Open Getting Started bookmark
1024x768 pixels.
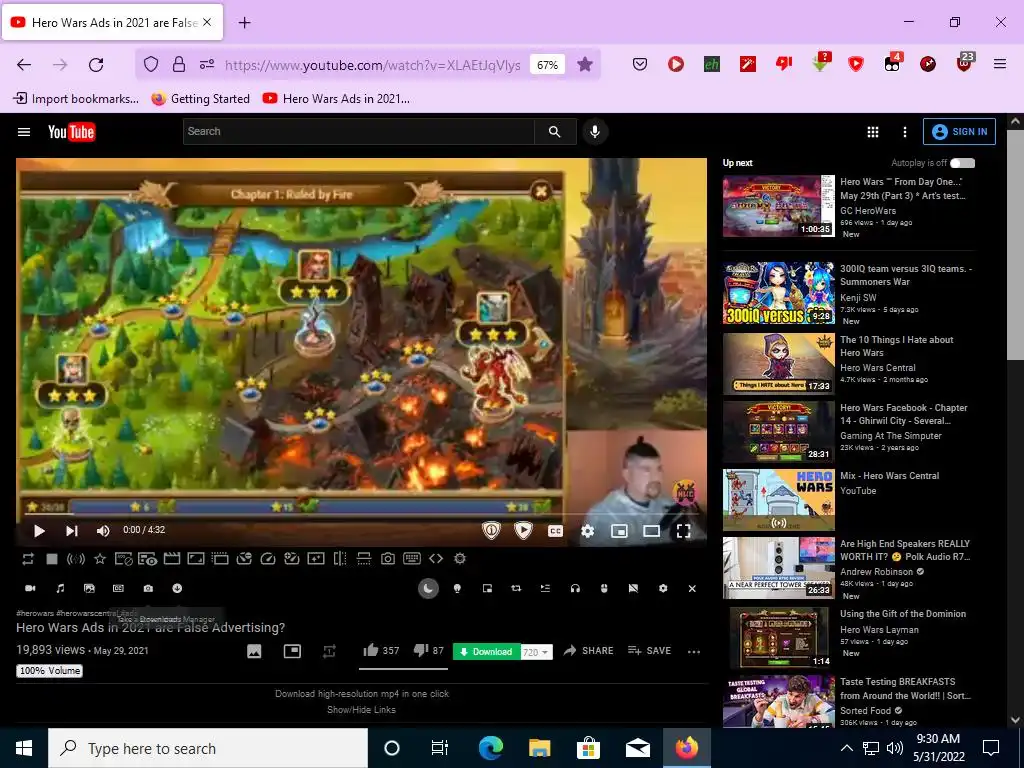[x=200, y=99]
